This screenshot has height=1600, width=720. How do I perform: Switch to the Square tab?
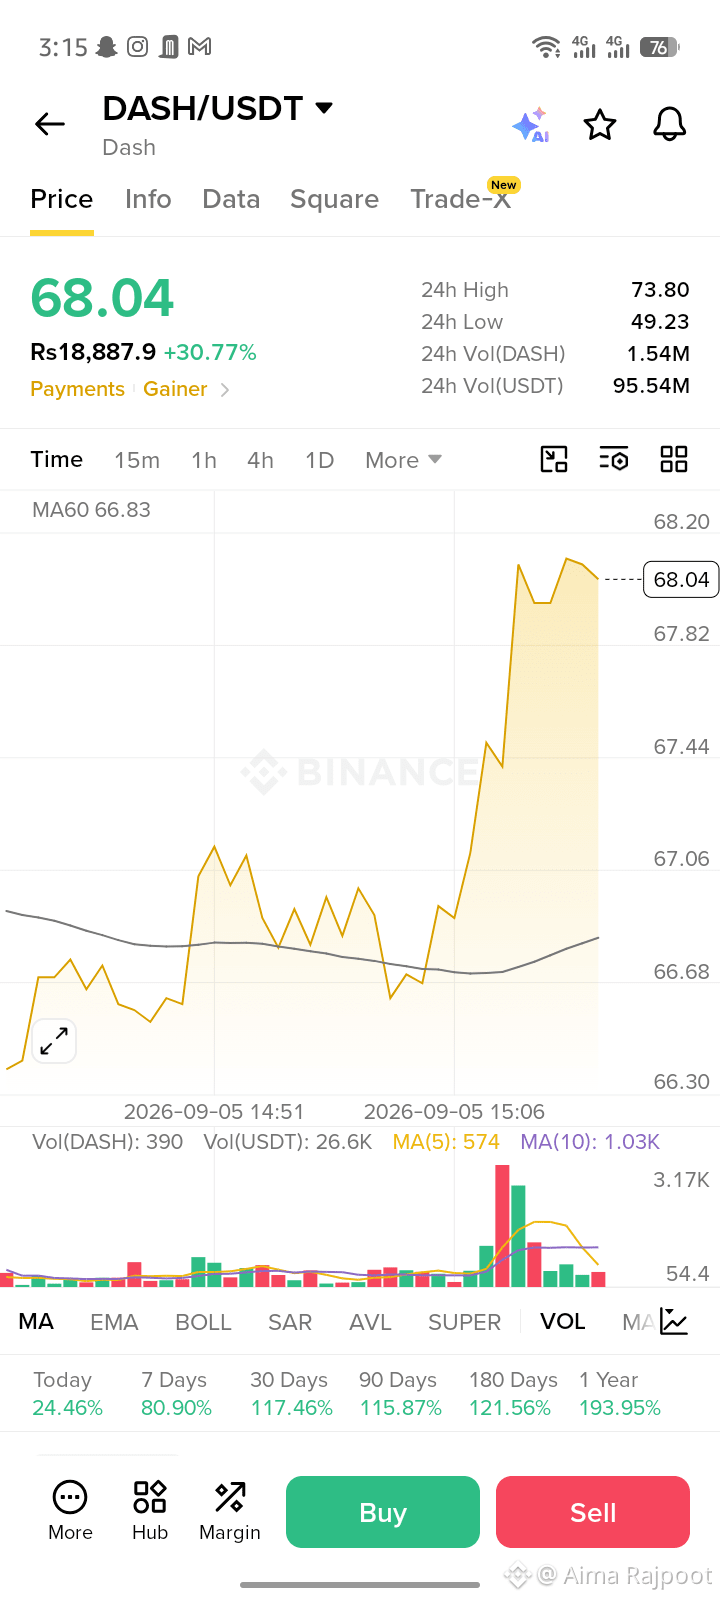(334, 199)
